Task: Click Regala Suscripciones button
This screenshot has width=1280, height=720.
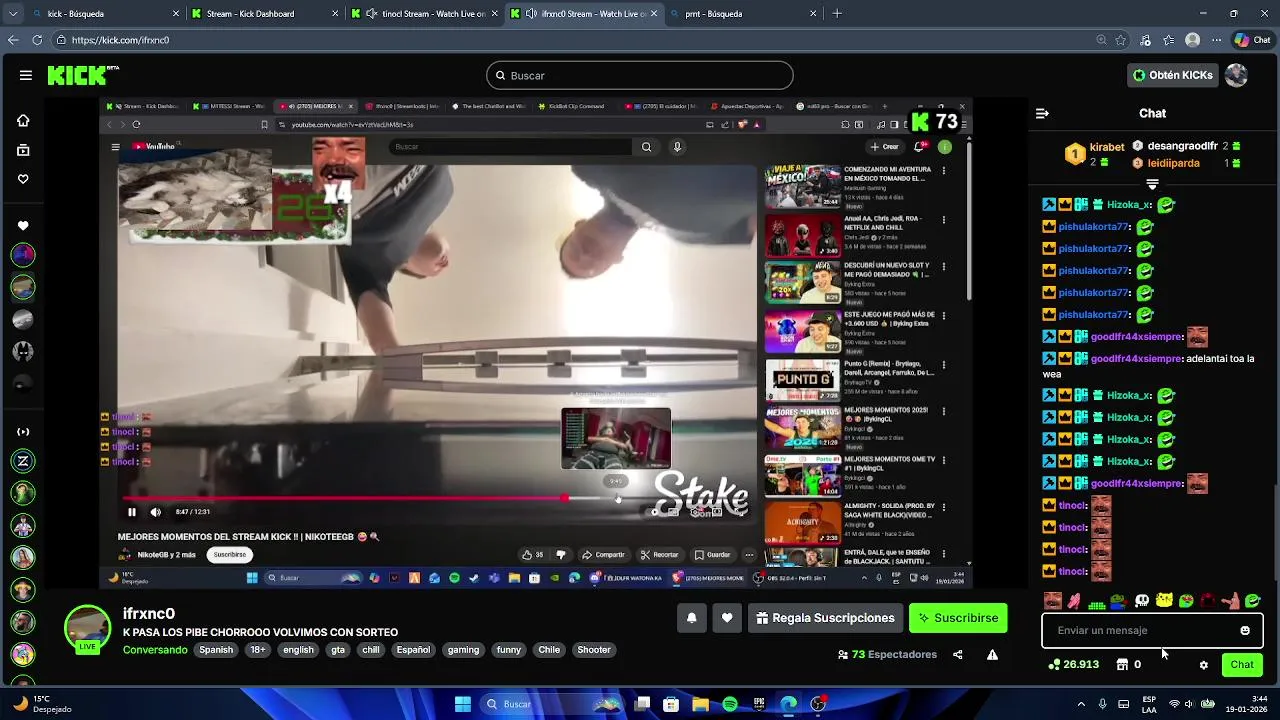Action: pyautogui.click(x=825, y=618)
